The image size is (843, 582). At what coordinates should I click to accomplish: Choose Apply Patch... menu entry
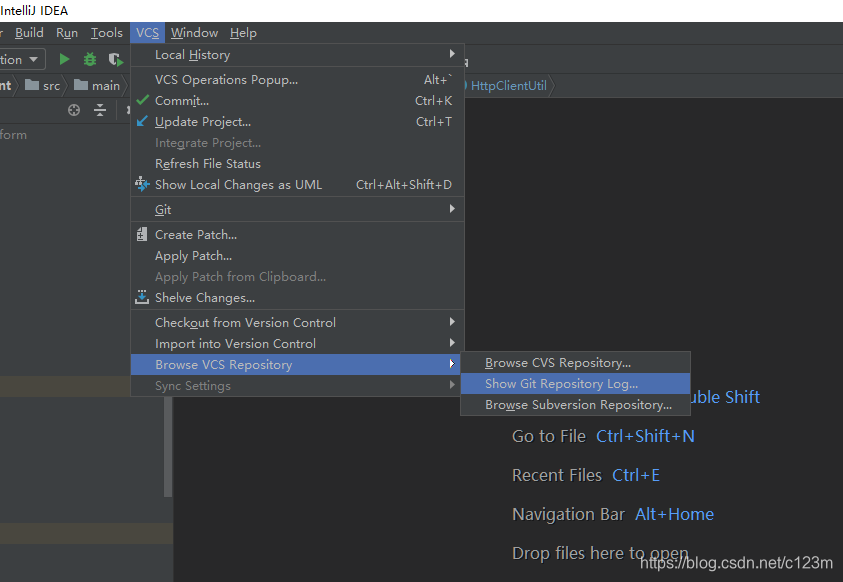click(297, 255)
